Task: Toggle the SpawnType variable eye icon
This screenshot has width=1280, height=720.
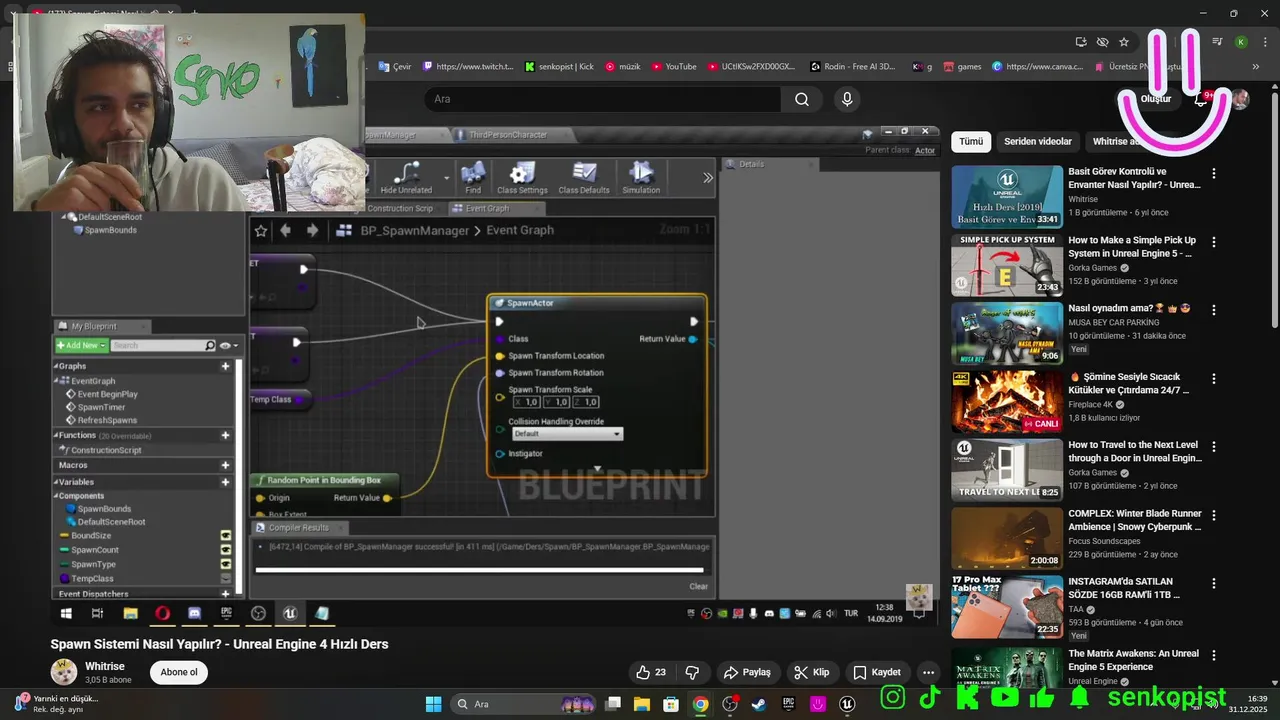Action: (225, 564)
